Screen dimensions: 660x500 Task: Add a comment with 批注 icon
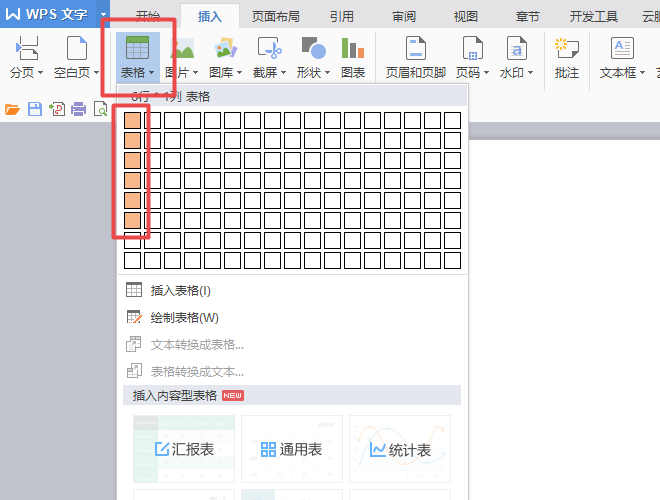pyautogui.click(x=567, y=48)
